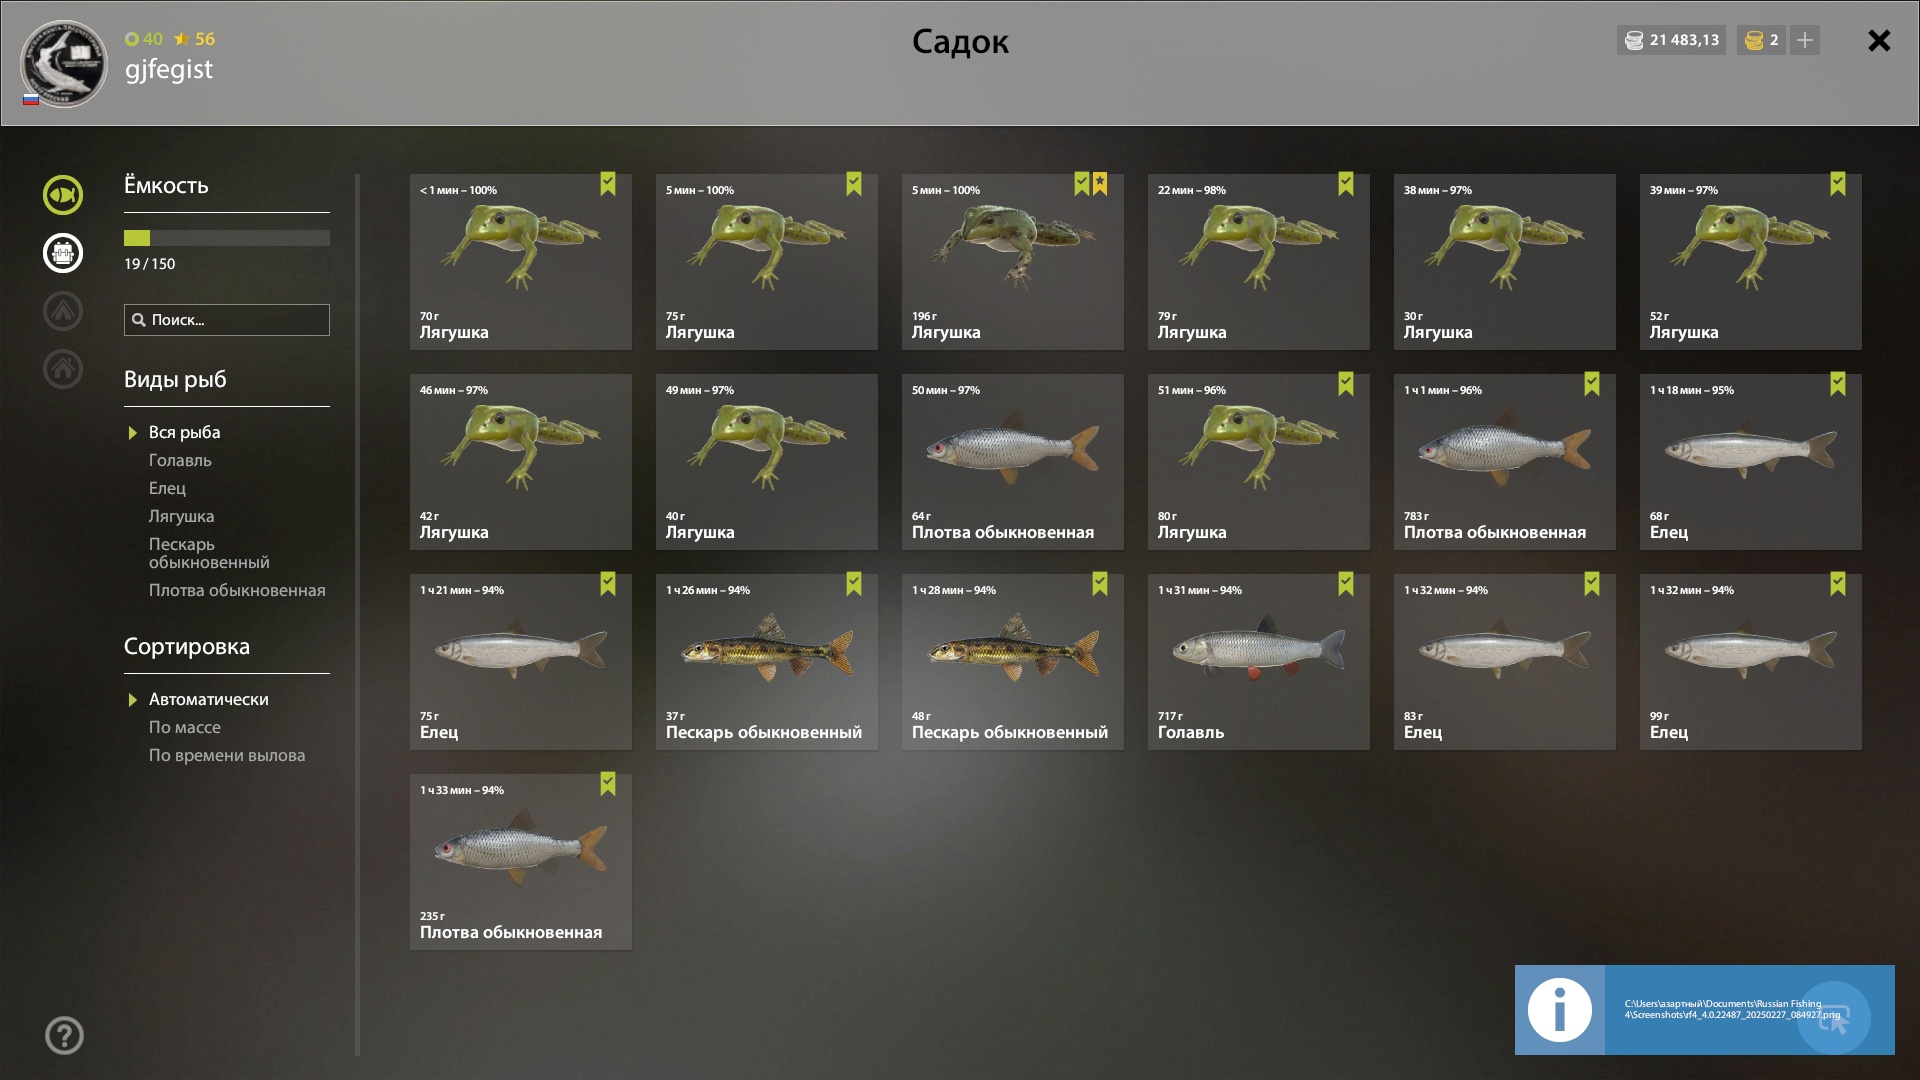
Task: Toggle the star mark on the 196 g frog
Action: point(1100,184)
